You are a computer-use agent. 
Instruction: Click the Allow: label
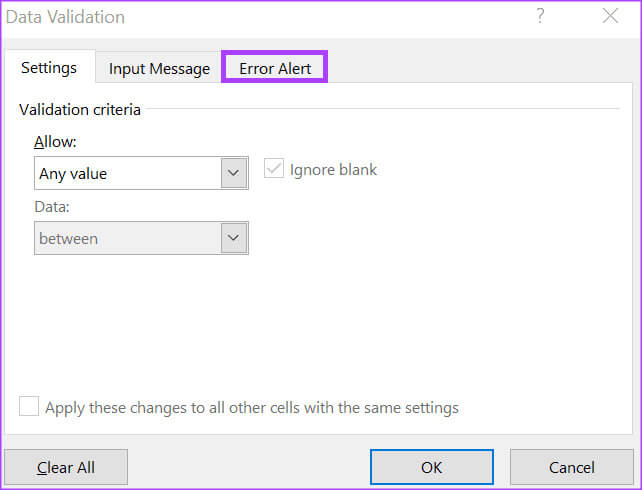[x=55, y=142]
